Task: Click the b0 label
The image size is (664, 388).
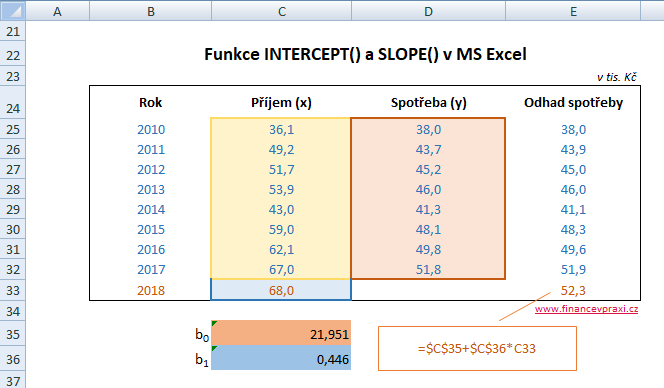Action: (202, 335)
